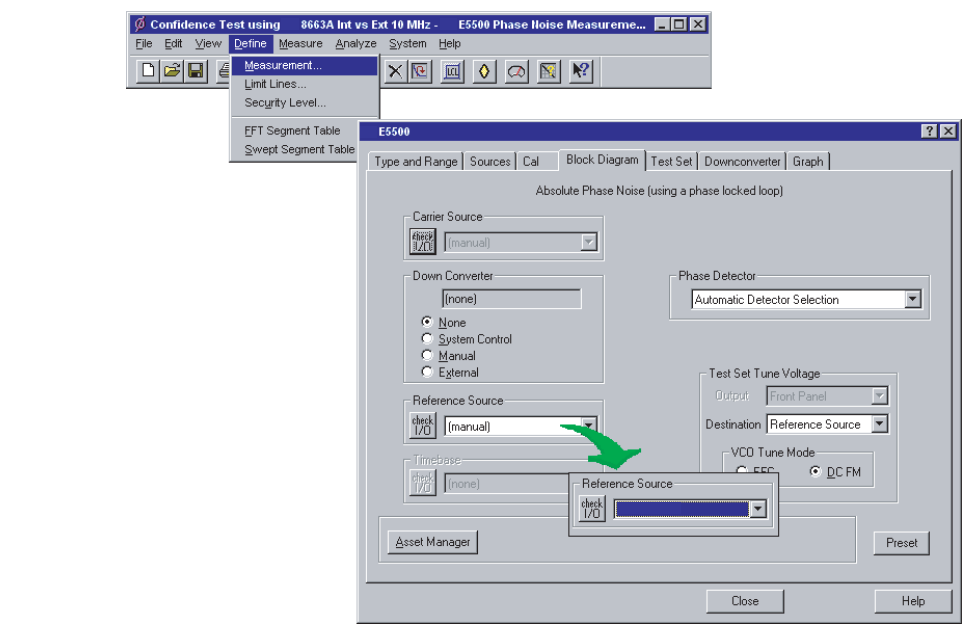Screen dimensions: 964x630
Task: Choose FFT Segment Table entry
Action: [x=294, y=130]
